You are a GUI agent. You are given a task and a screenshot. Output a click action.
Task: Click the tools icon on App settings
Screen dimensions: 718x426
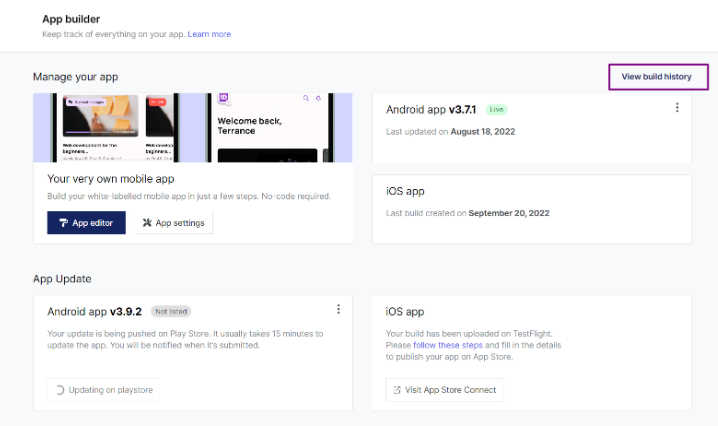coord(149,223)
